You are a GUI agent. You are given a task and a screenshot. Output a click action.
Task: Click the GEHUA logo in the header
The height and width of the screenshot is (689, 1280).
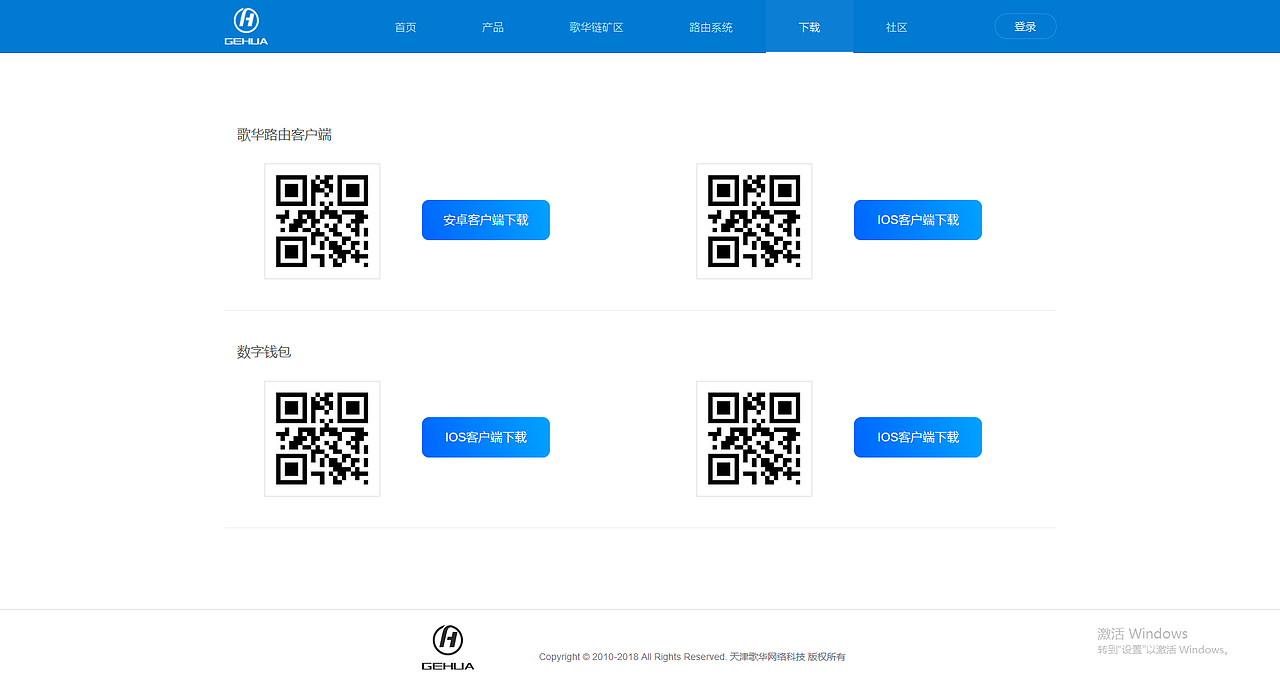tap(246, 26)
